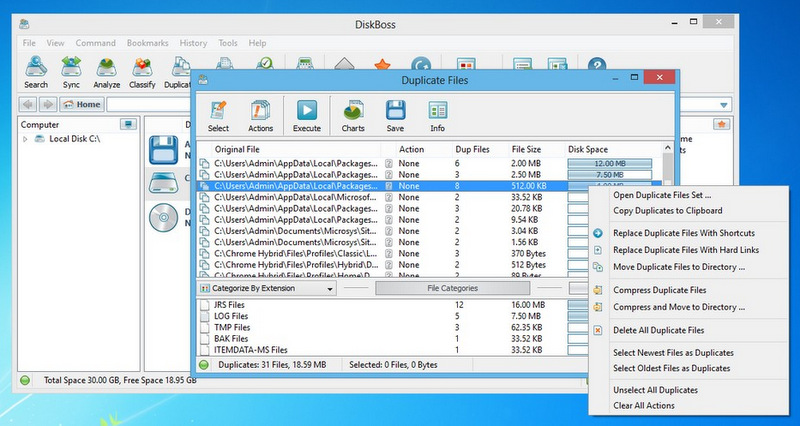Save the duplicate files report
Screen dimensions: 800x426
coord(395,116)
